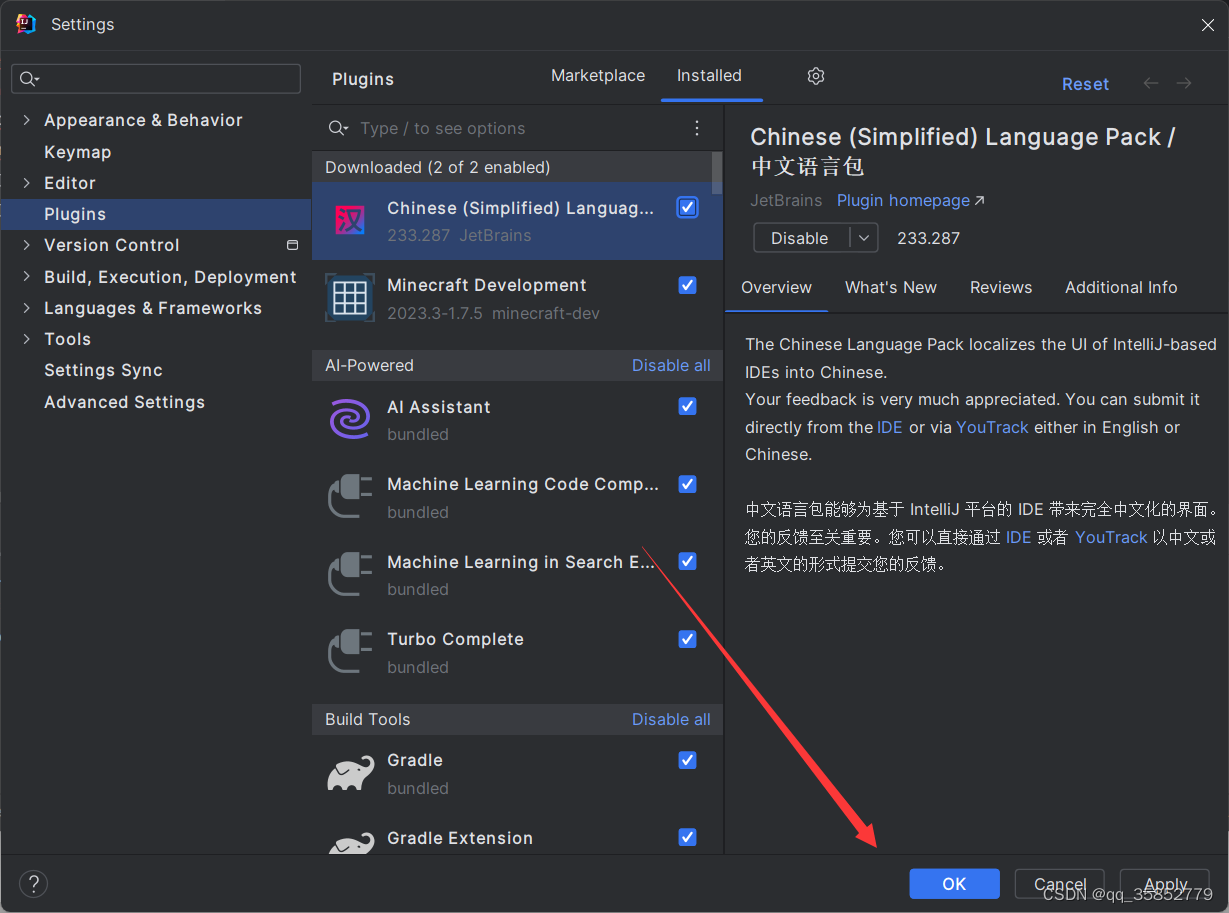Uncheck the Chinese Language Pack checkbox
Image resolution: width=1229 pixels, height=913 pixels.
[x=687, y=207]
